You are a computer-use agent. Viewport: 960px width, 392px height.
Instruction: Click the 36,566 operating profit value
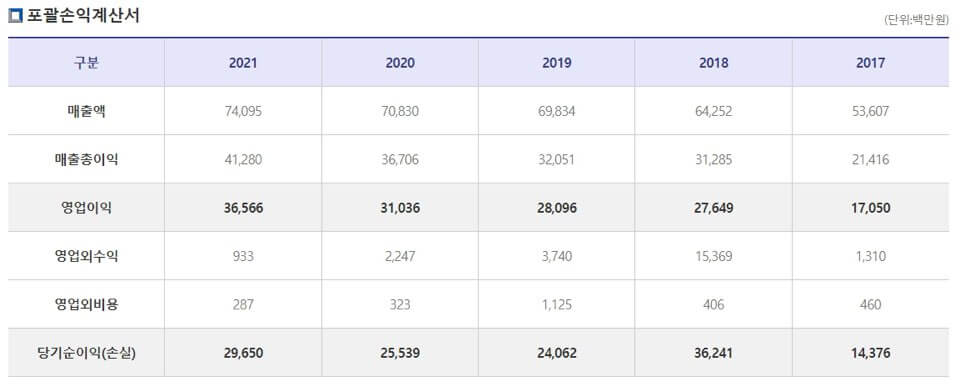243,208
